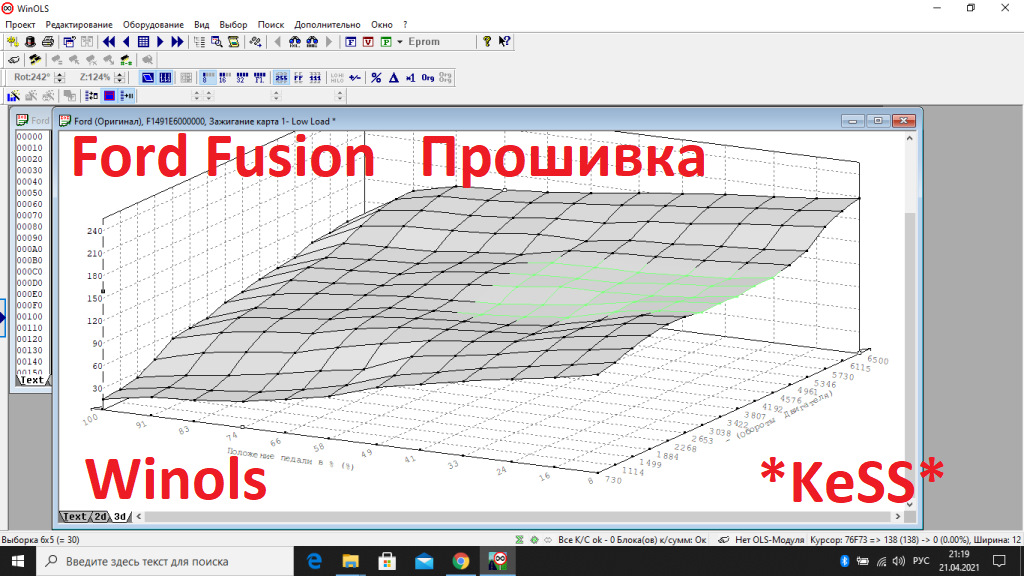Jump to the last map with double-right arrows
This screenshot has width=1024, height=576.
[177, 42]
